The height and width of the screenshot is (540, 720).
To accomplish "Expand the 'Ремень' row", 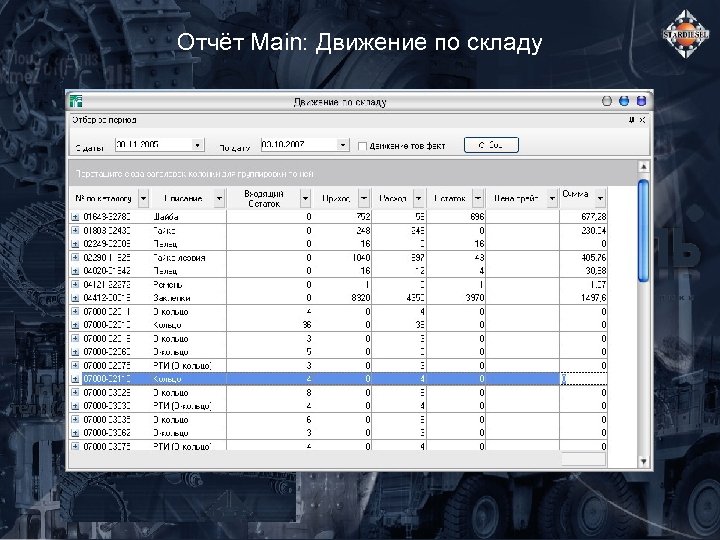I will pyautogui.click(x=75, y=284).
